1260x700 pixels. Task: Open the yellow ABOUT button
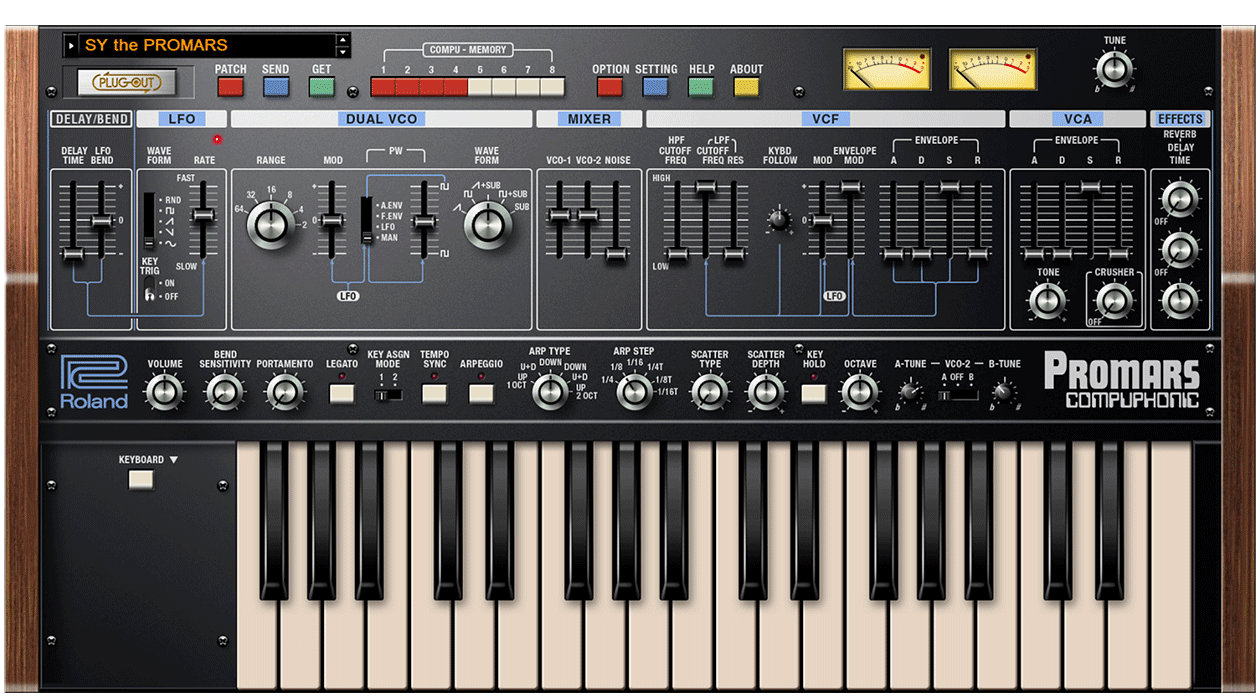747,86
